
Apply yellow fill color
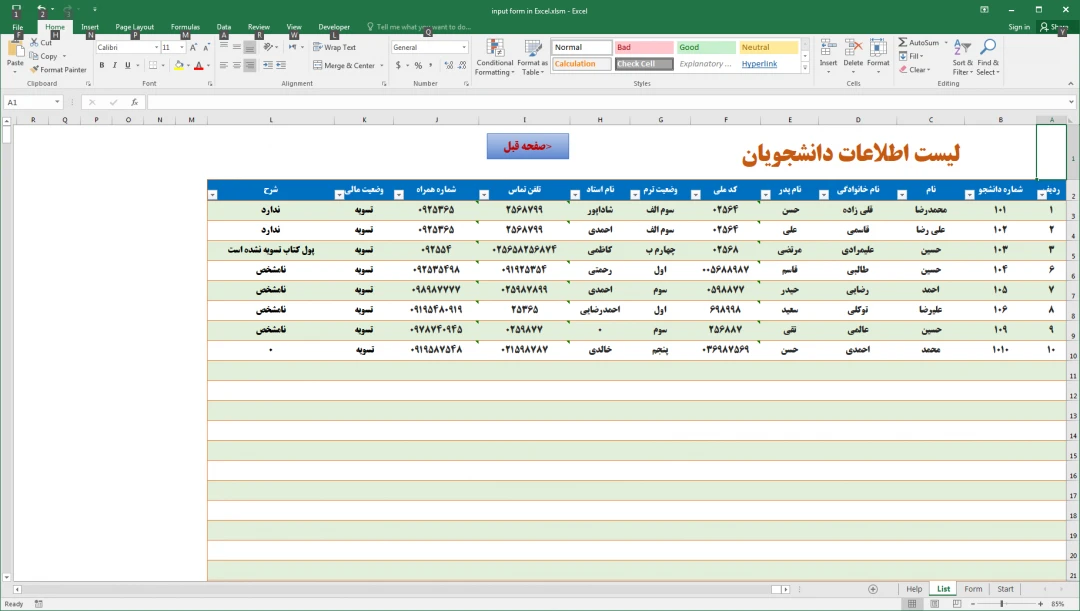tap(179, 65)
